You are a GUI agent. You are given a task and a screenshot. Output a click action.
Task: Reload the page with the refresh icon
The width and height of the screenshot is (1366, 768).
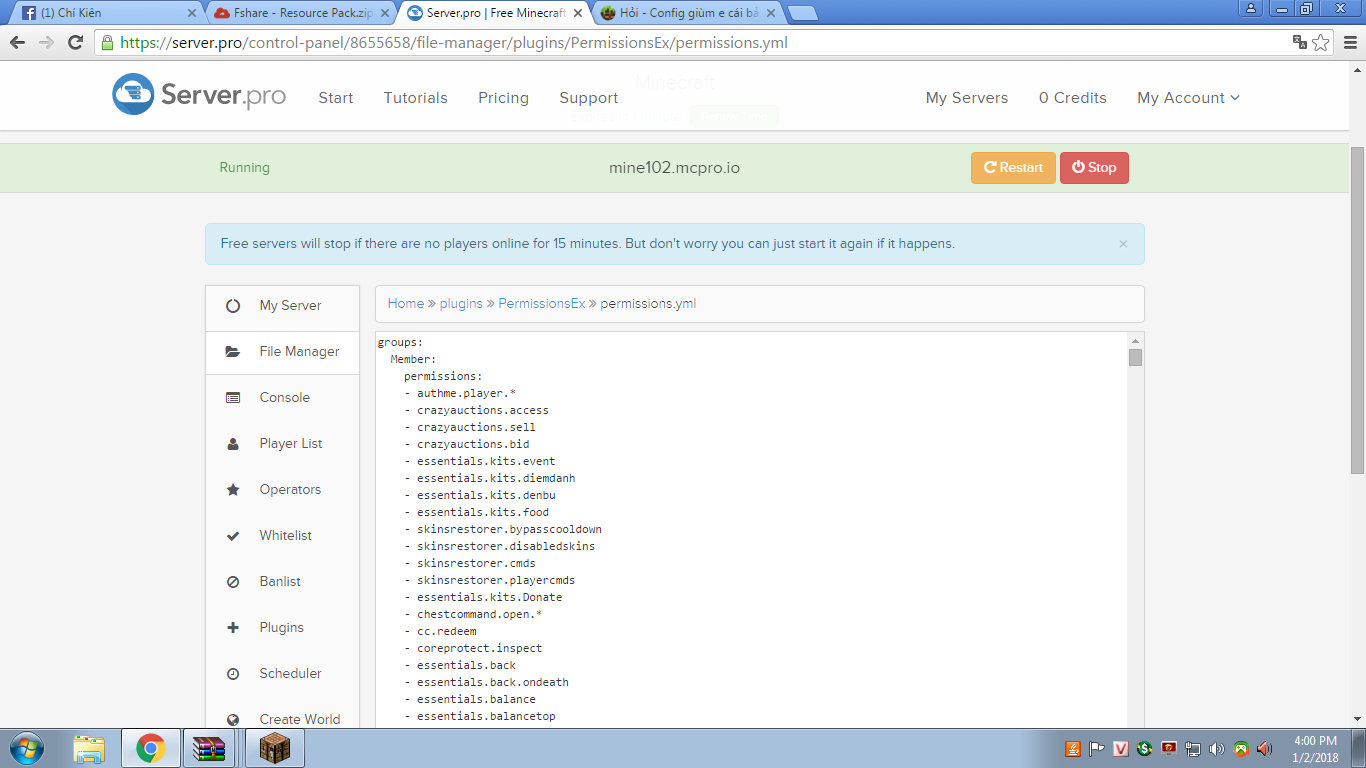click(x=75, y=43)
